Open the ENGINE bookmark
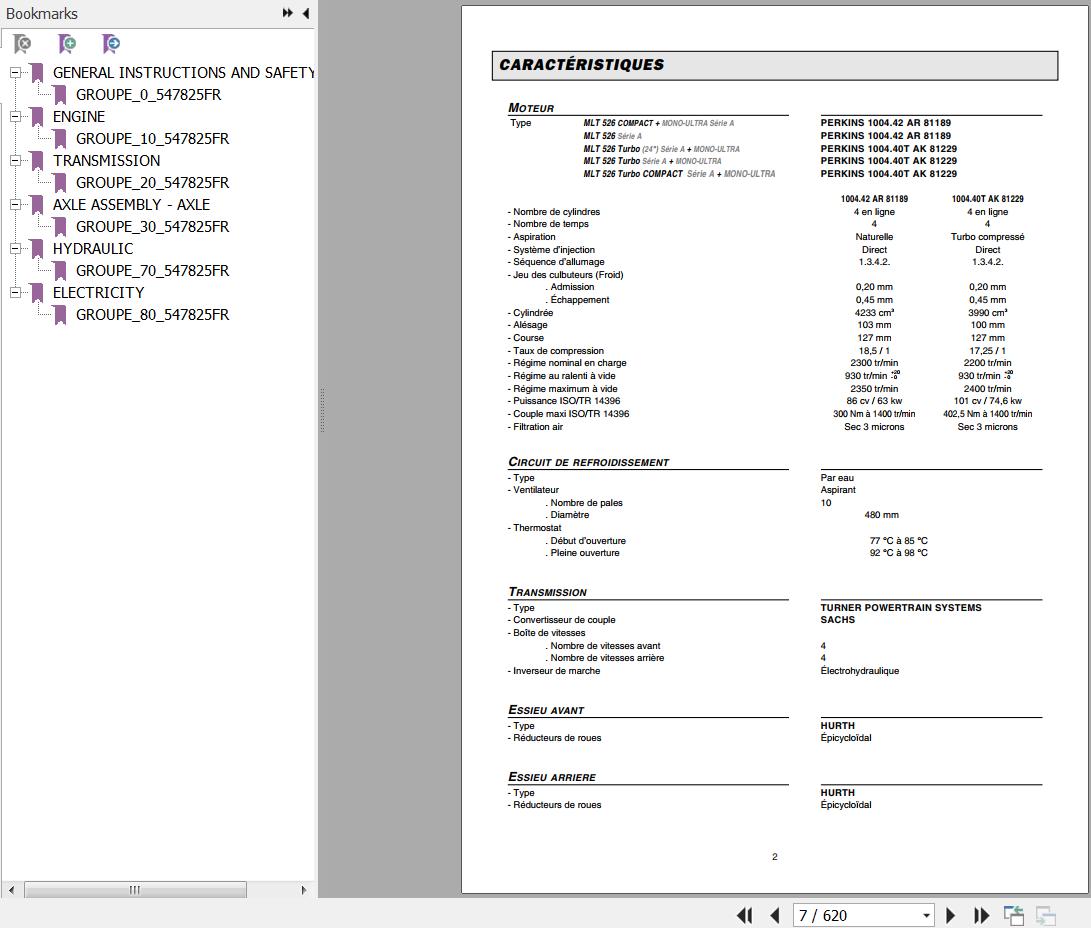This screenshot has width=1091, height=928. tap(79, 117)
